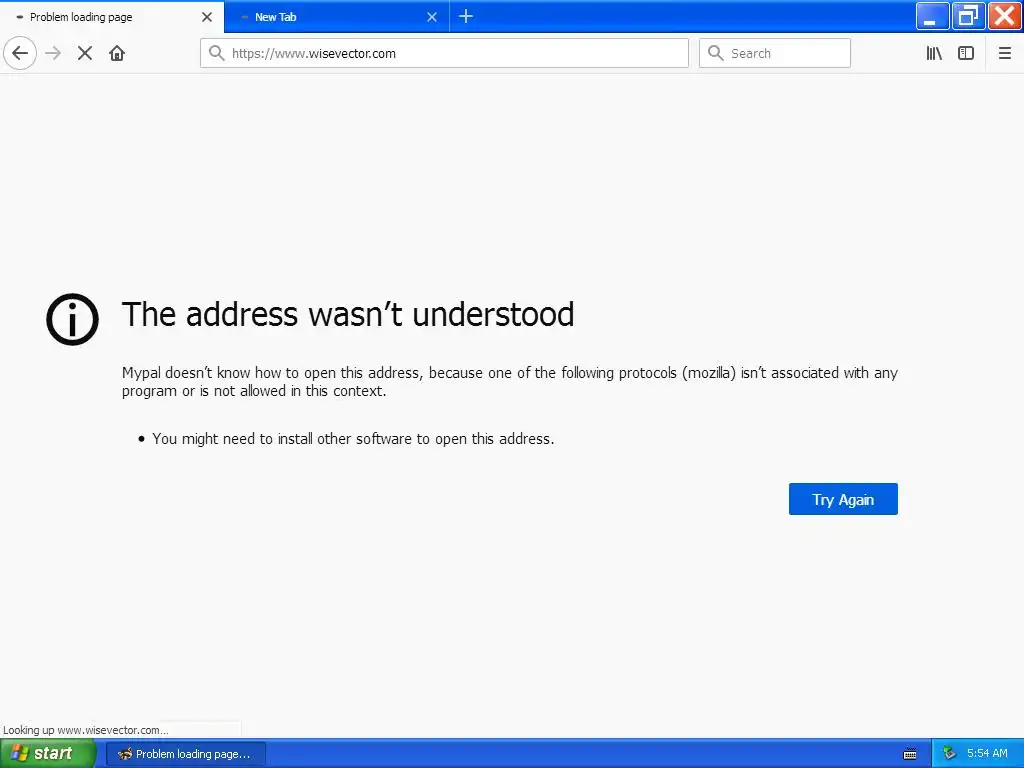Select the Problem loading page tab
This screenshot has height=768, width=1024.
[111, 17]
